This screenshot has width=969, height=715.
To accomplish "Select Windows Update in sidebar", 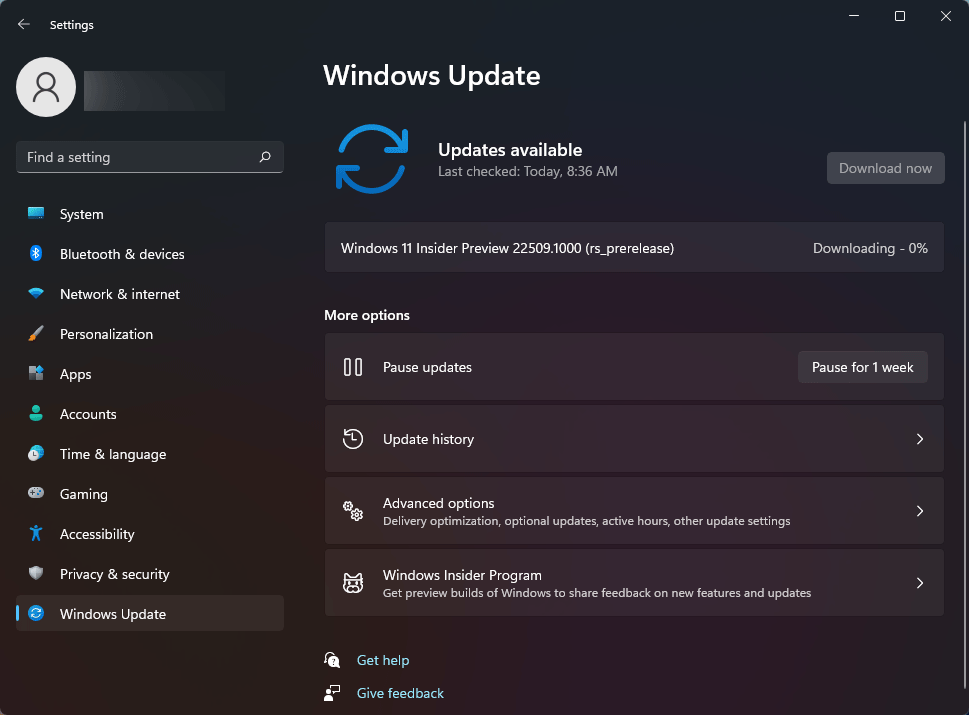I will [150, 614].
